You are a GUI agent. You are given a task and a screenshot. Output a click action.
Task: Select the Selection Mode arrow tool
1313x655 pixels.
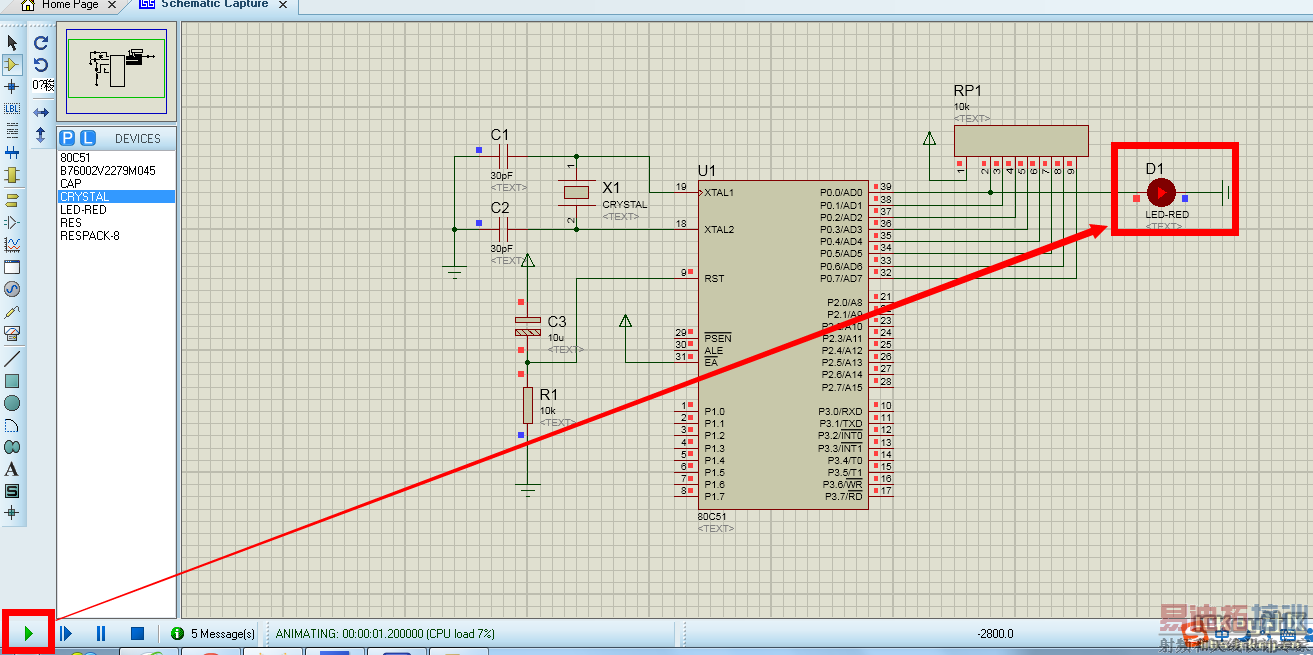tap(12, 43)
